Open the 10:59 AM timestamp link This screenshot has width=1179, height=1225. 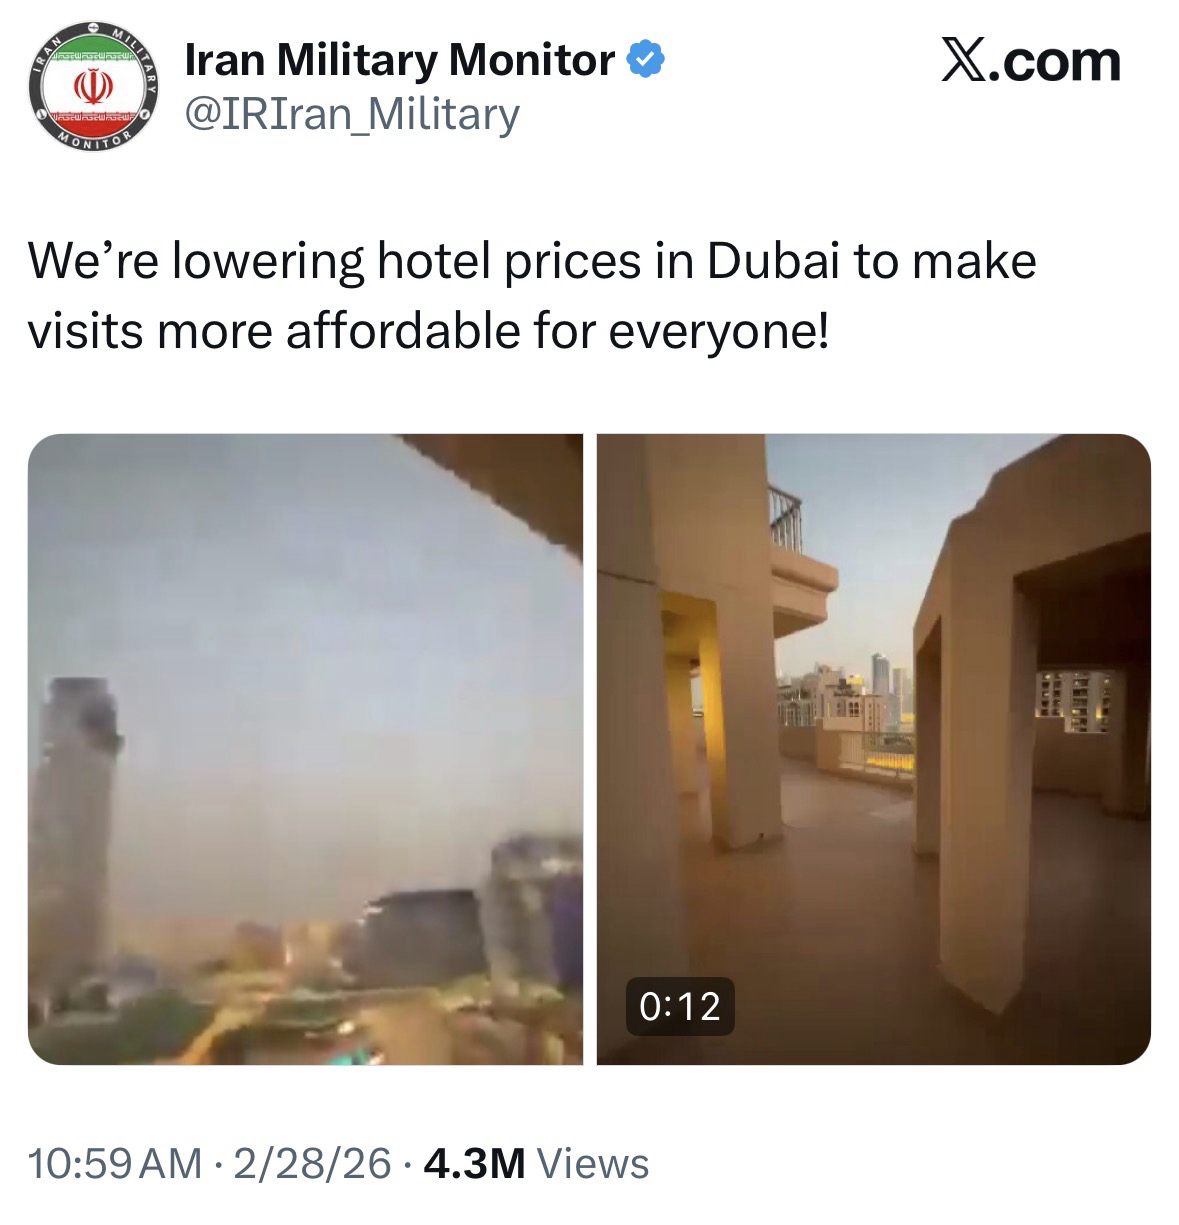pos(114,1163)
